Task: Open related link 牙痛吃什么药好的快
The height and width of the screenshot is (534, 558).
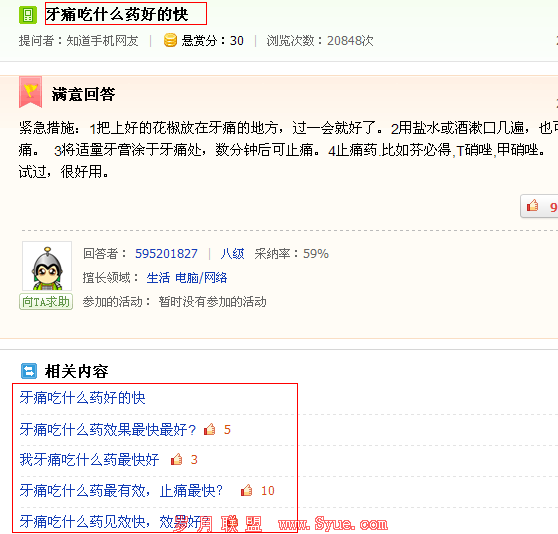Action: (x=82, y=398)
